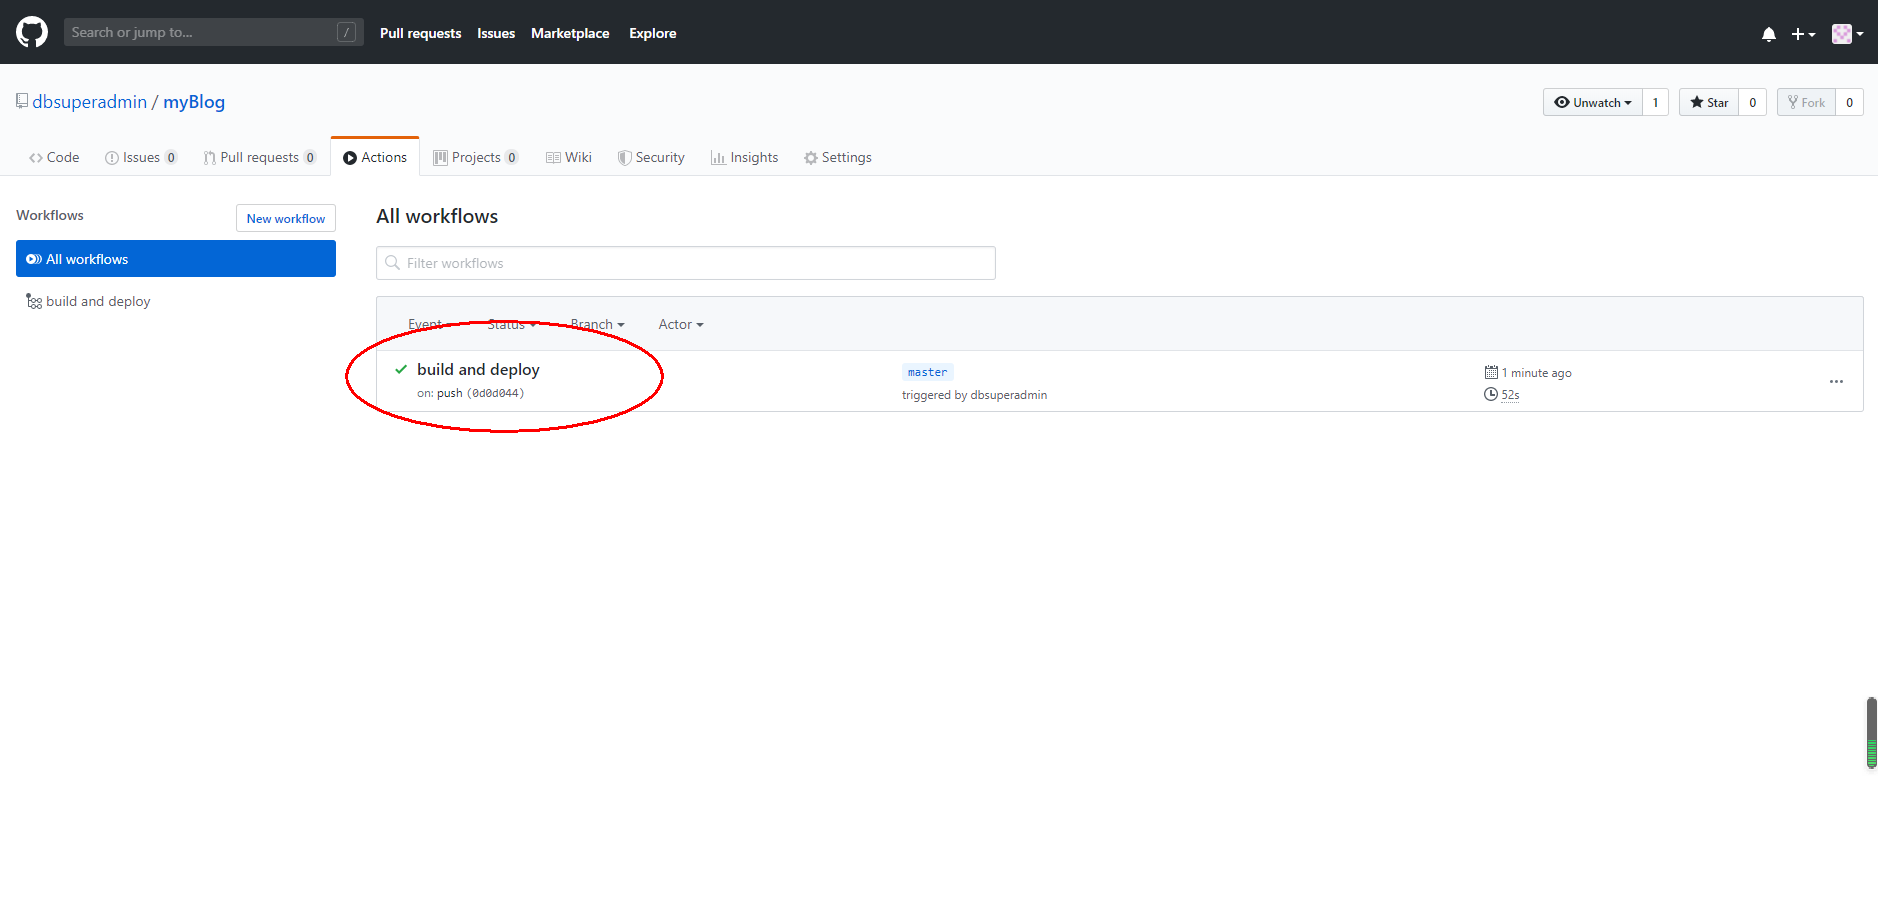View forks count 0
Viewport: 1878px width, 912px height.
coord(1849,102)
